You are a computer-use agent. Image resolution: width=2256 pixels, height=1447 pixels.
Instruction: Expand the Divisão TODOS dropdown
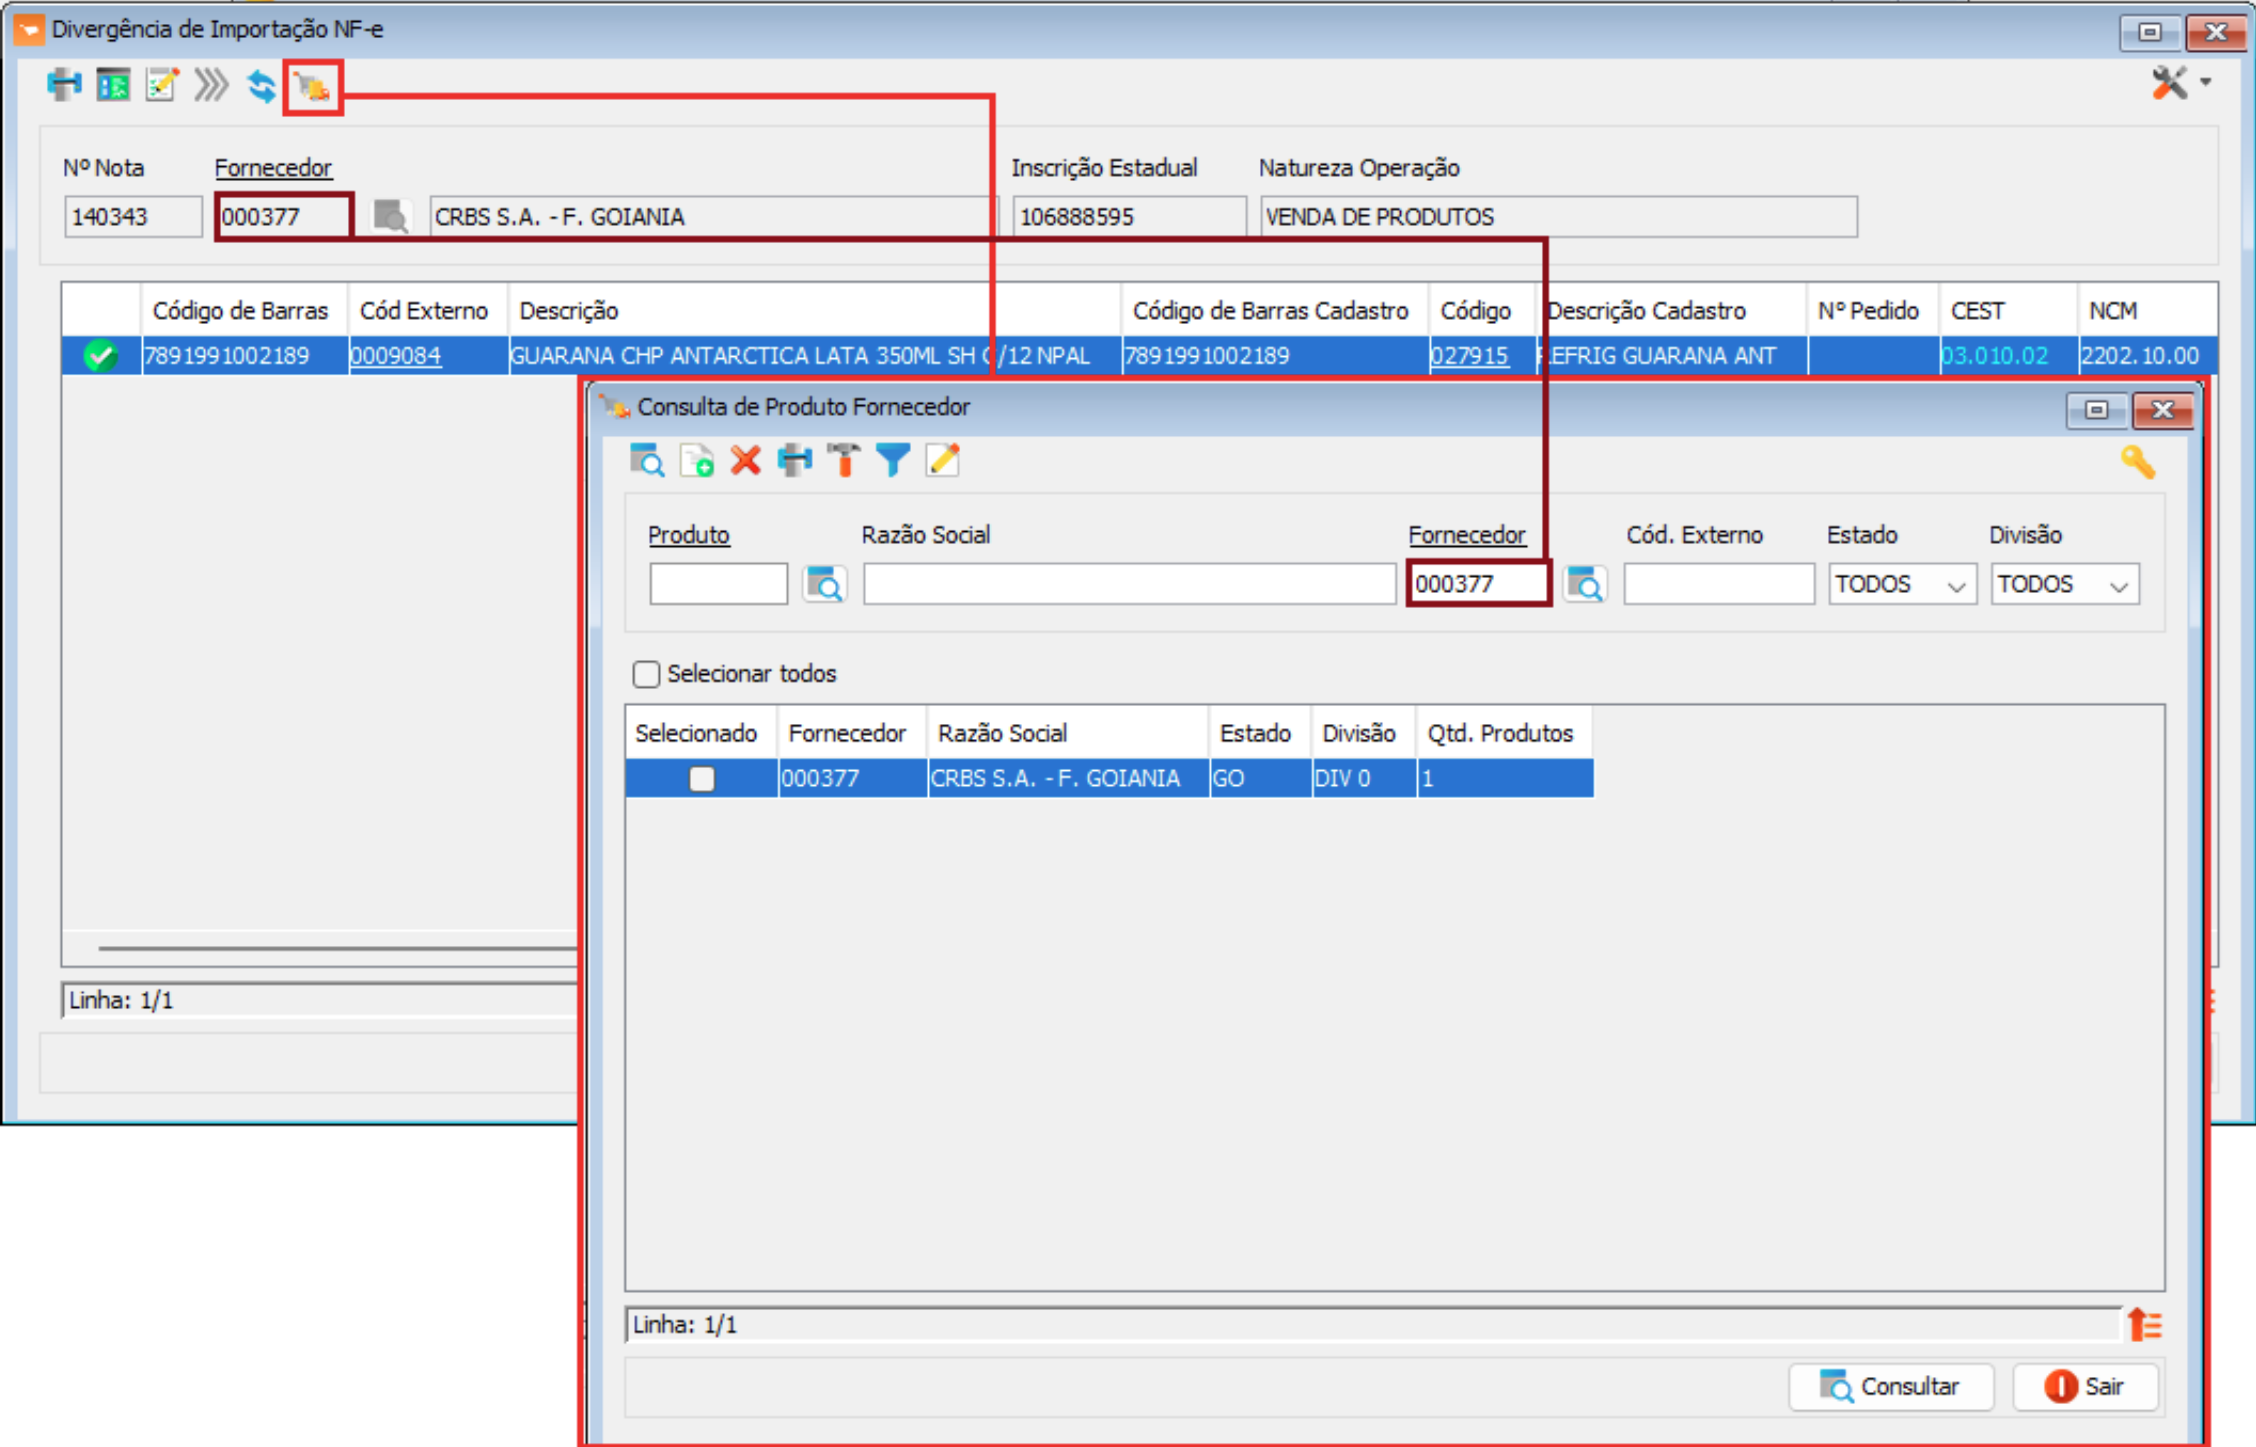[2063, 585]
